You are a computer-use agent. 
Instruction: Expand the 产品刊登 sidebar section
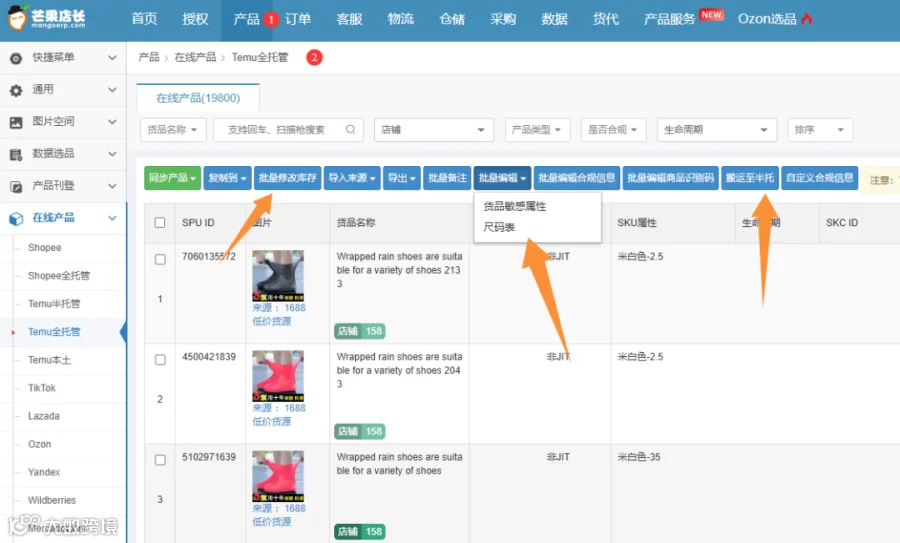click(x=112, y=186)
